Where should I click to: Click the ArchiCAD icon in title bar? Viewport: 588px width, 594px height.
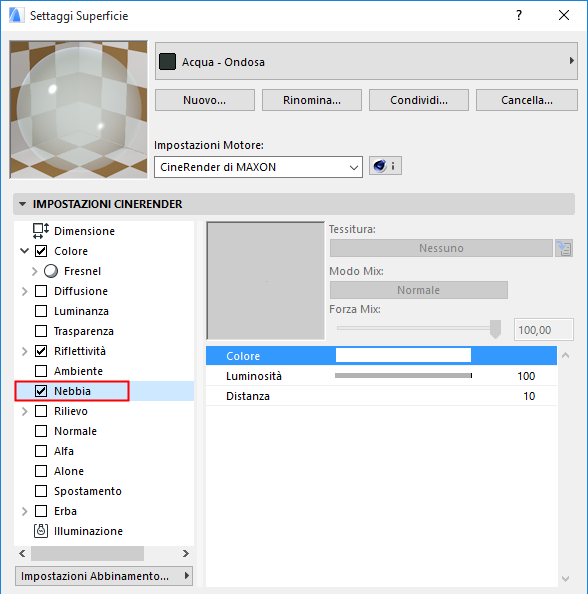point(16,16)
